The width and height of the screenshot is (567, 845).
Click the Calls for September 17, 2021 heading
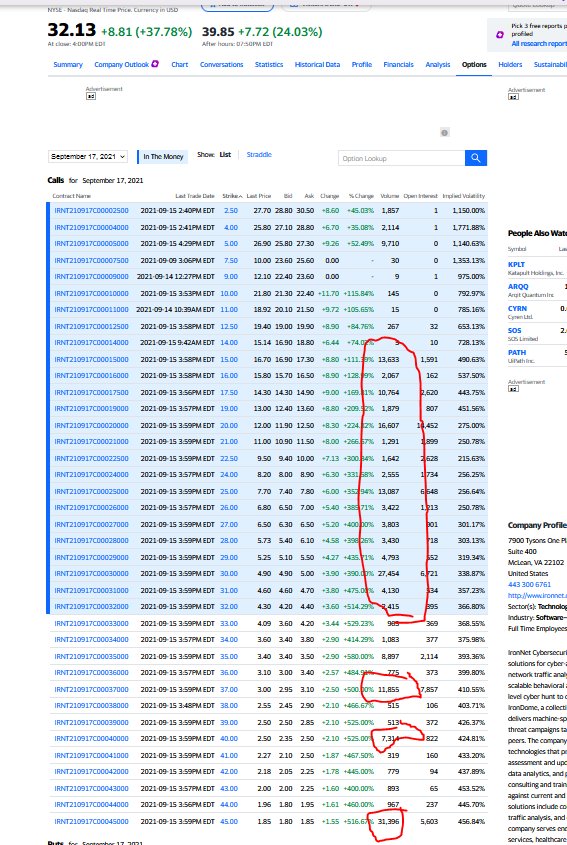[95, 181]
